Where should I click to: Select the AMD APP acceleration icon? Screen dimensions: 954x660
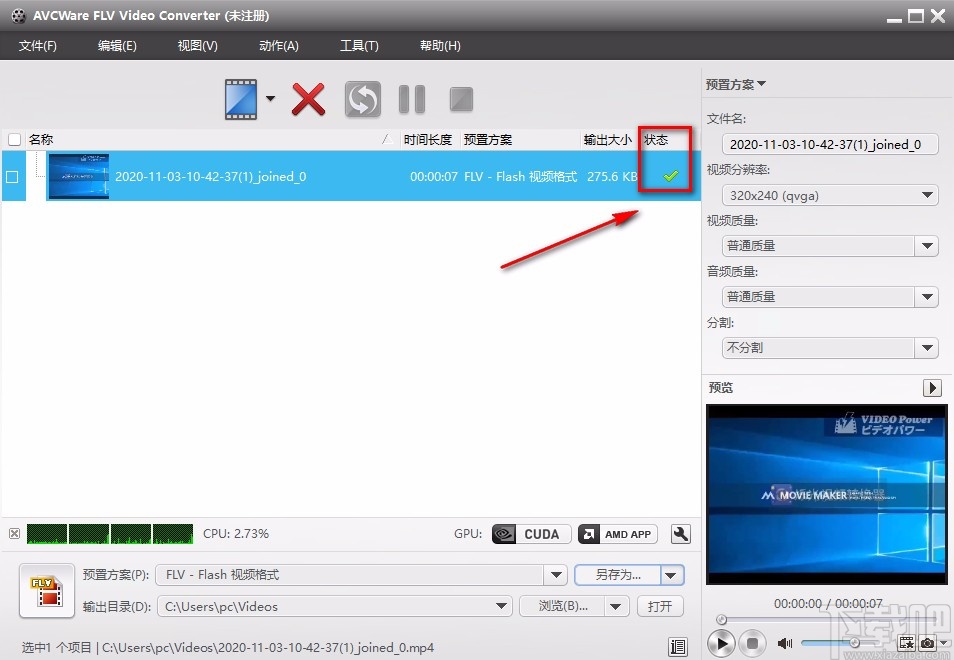tap(617, 534)
